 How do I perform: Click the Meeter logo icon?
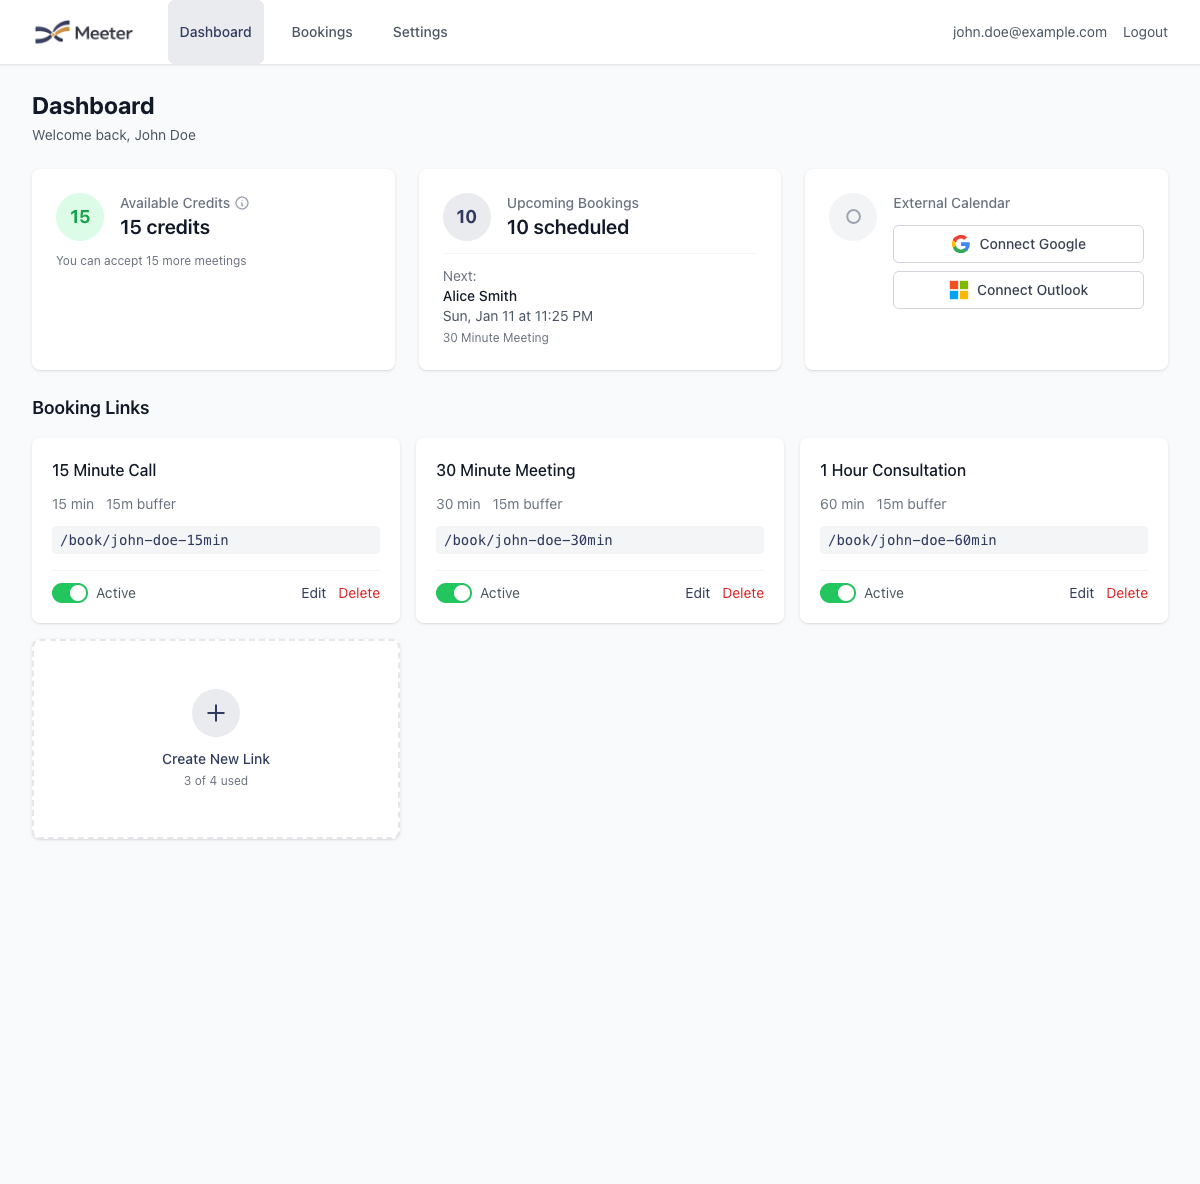(x=55, y=31)
